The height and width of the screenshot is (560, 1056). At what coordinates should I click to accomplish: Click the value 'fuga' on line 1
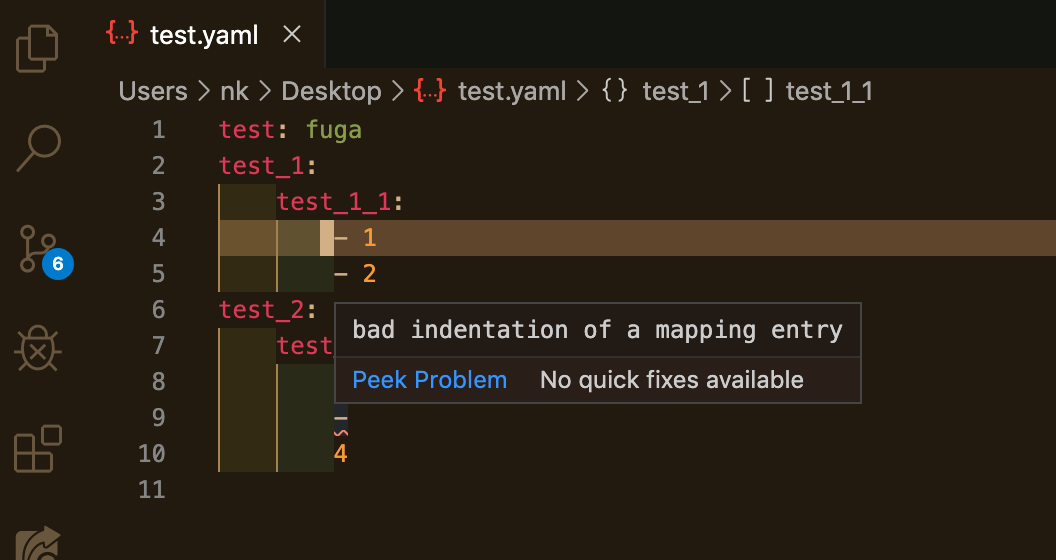tap(334, 129)
